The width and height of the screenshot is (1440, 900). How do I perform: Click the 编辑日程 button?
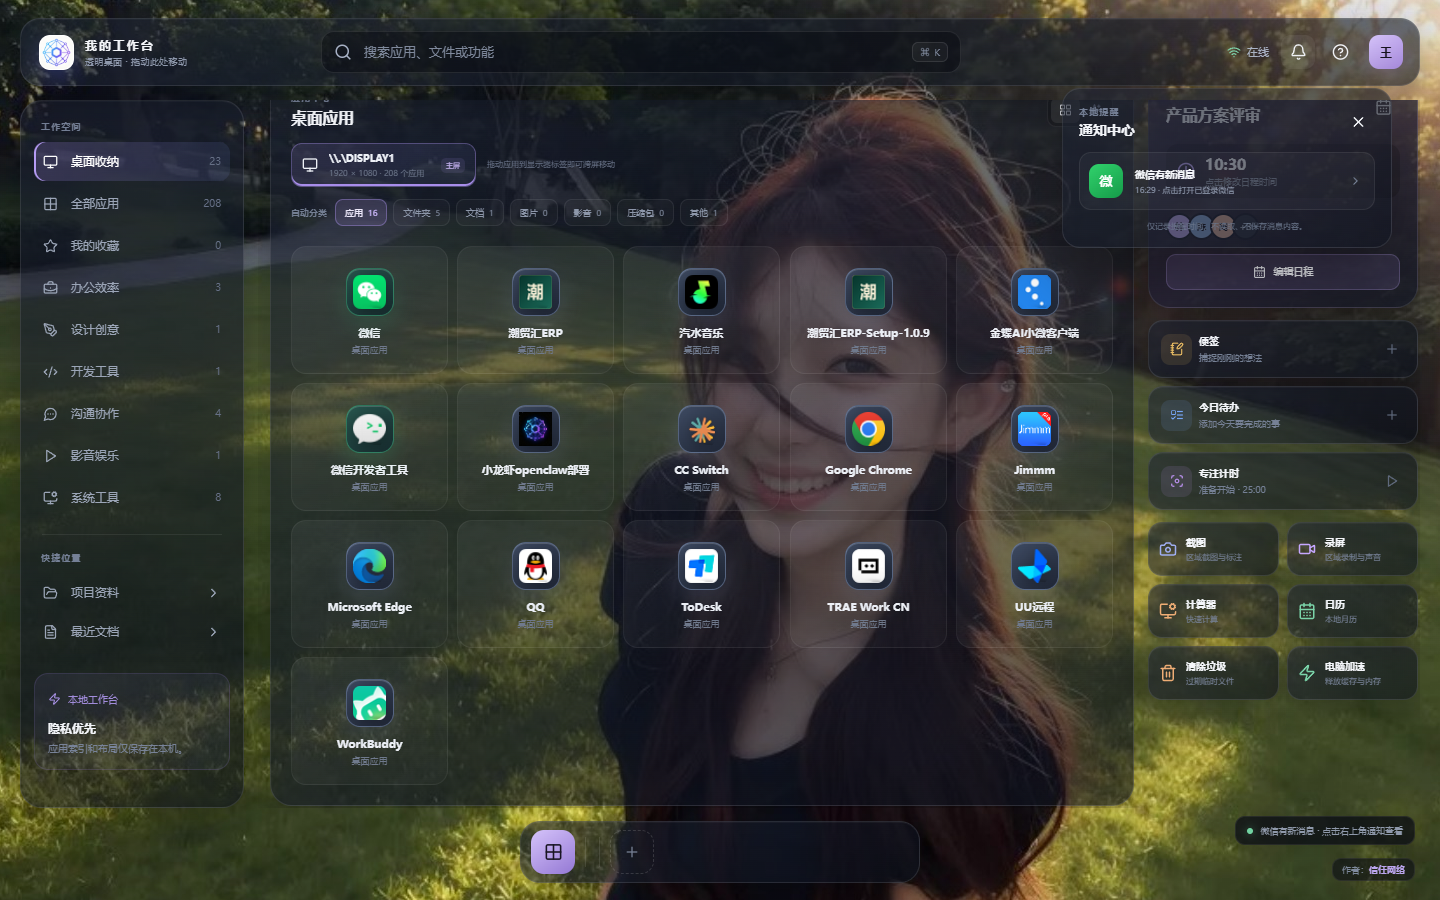(x=1283, y=272)
